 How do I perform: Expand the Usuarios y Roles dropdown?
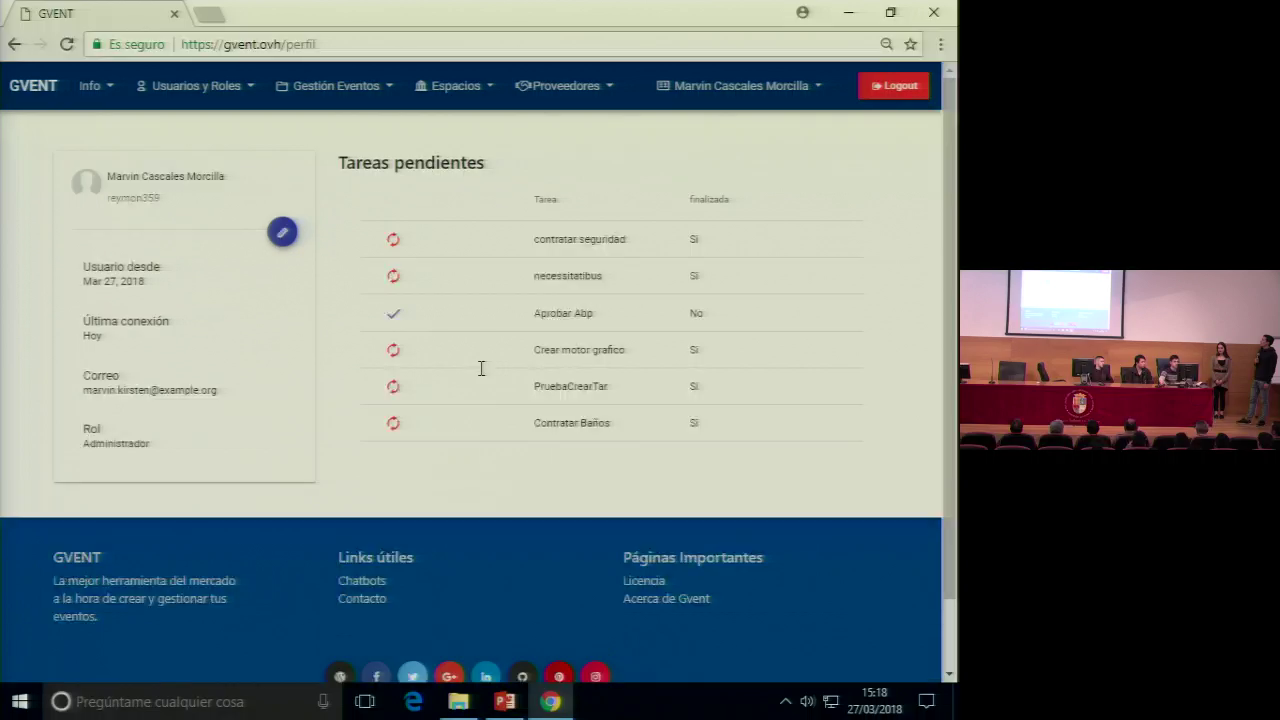pos(196,86)
